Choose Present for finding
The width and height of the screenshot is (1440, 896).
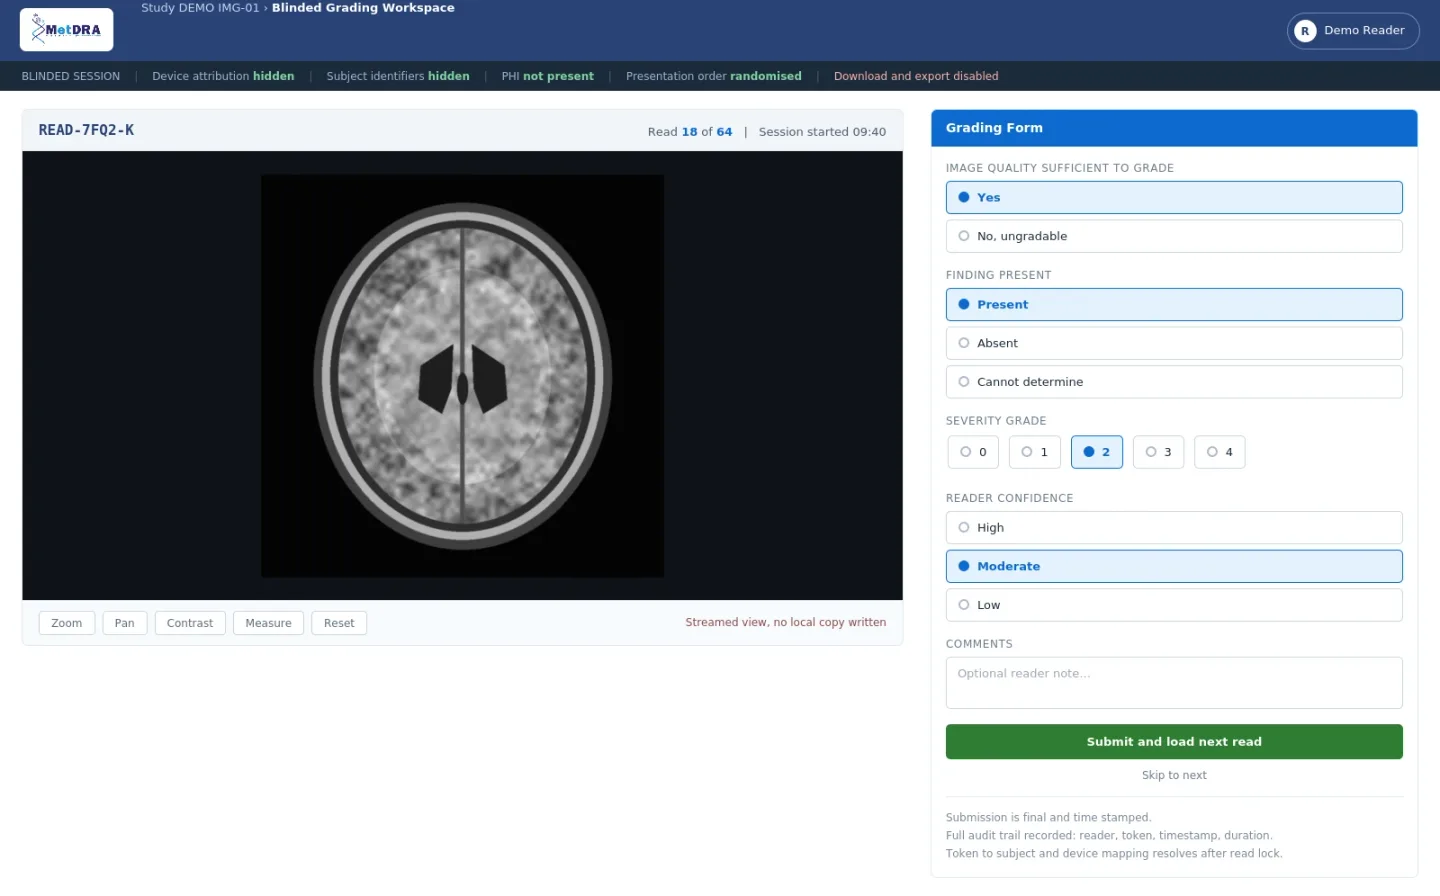1174,304
